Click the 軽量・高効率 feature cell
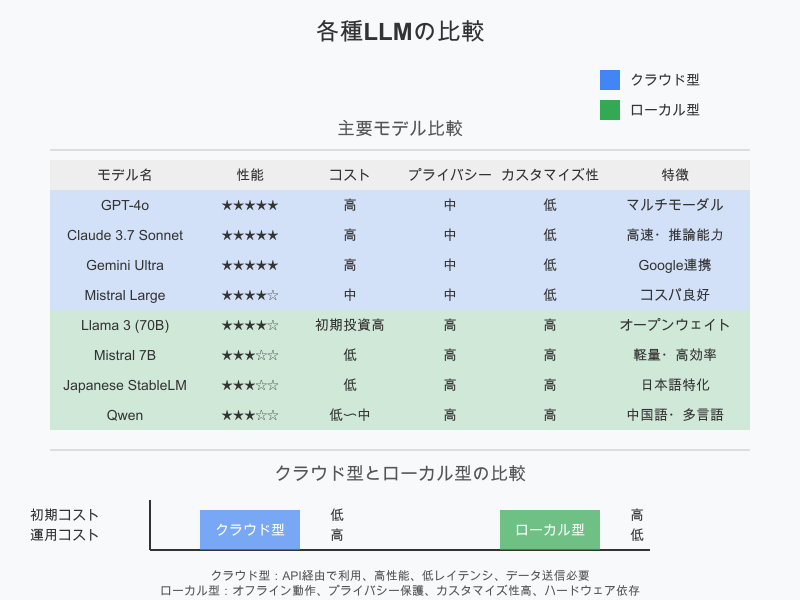The image size is (800, 600). click(x=675, y=355)
